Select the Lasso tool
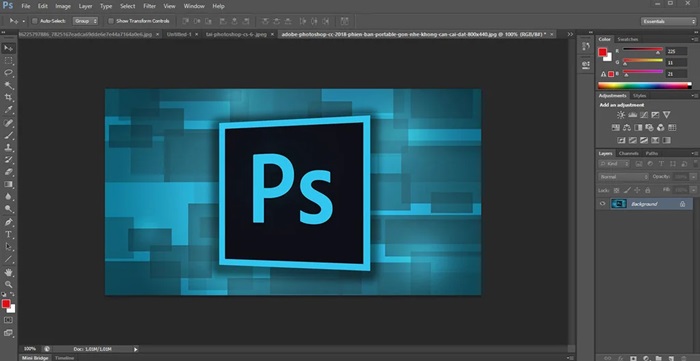The width and height of the screenshot is (700, 361). coord(8,73)
